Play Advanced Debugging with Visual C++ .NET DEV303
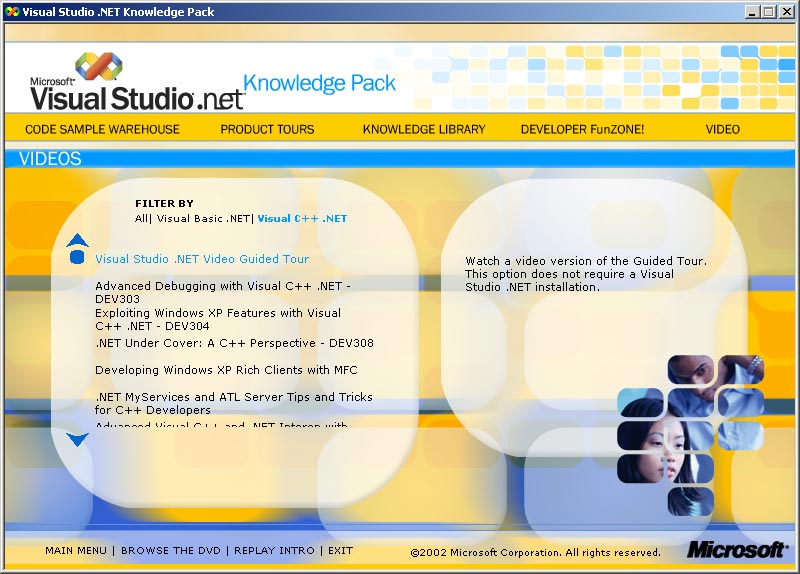Screen dimensions: 800x574 (223, 292)
